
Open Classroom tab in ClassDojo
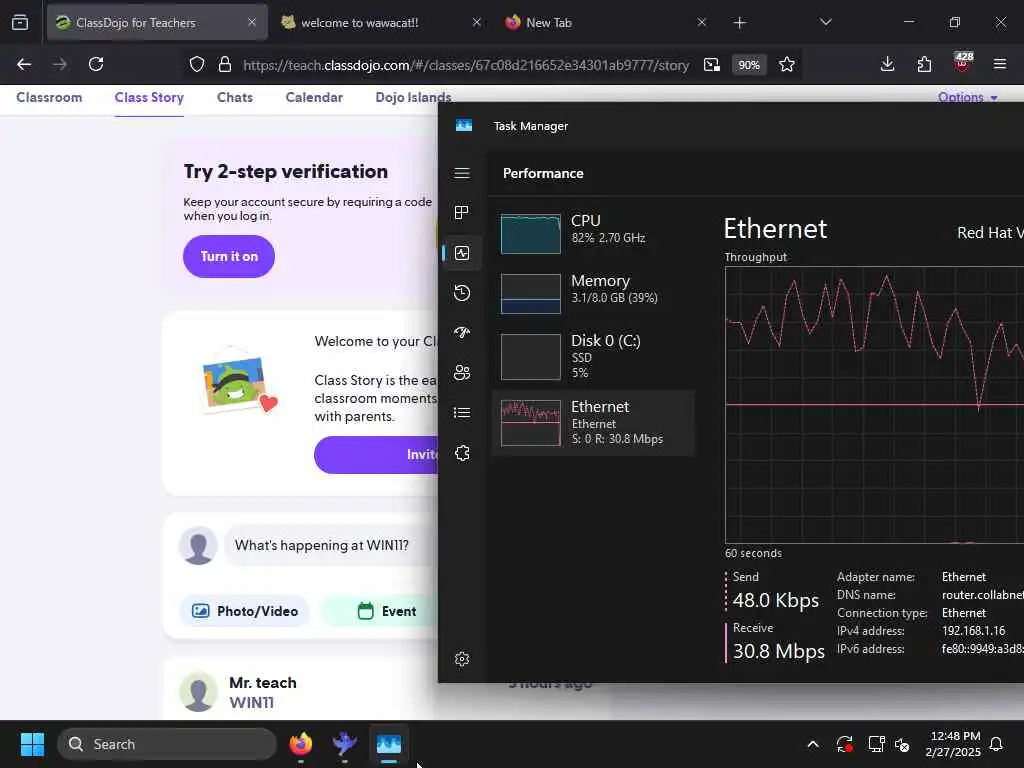pos(49,97)
